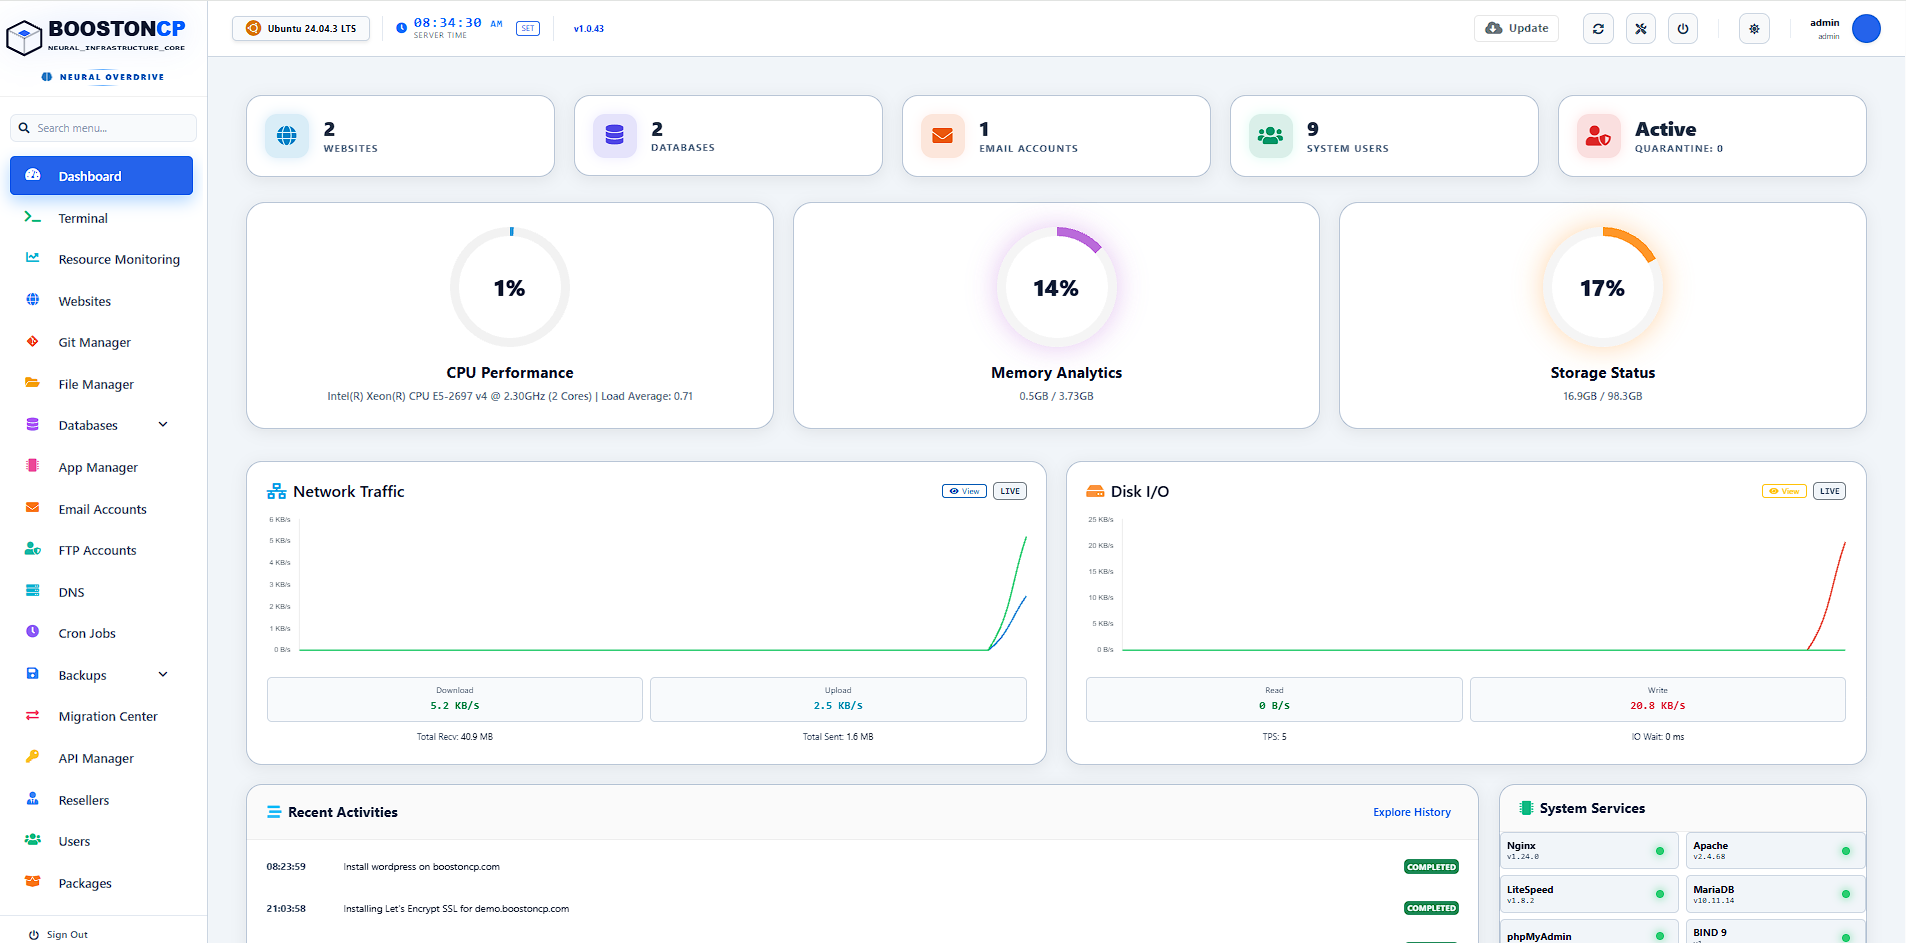Open the File Manager menu item
The height and width of the screenshot is (943, 1906).
(101, 384)
